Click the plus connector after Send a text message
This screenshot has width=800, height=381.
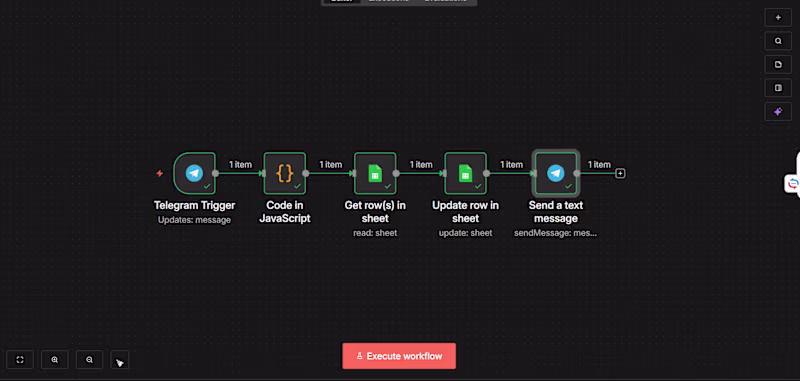620,173
